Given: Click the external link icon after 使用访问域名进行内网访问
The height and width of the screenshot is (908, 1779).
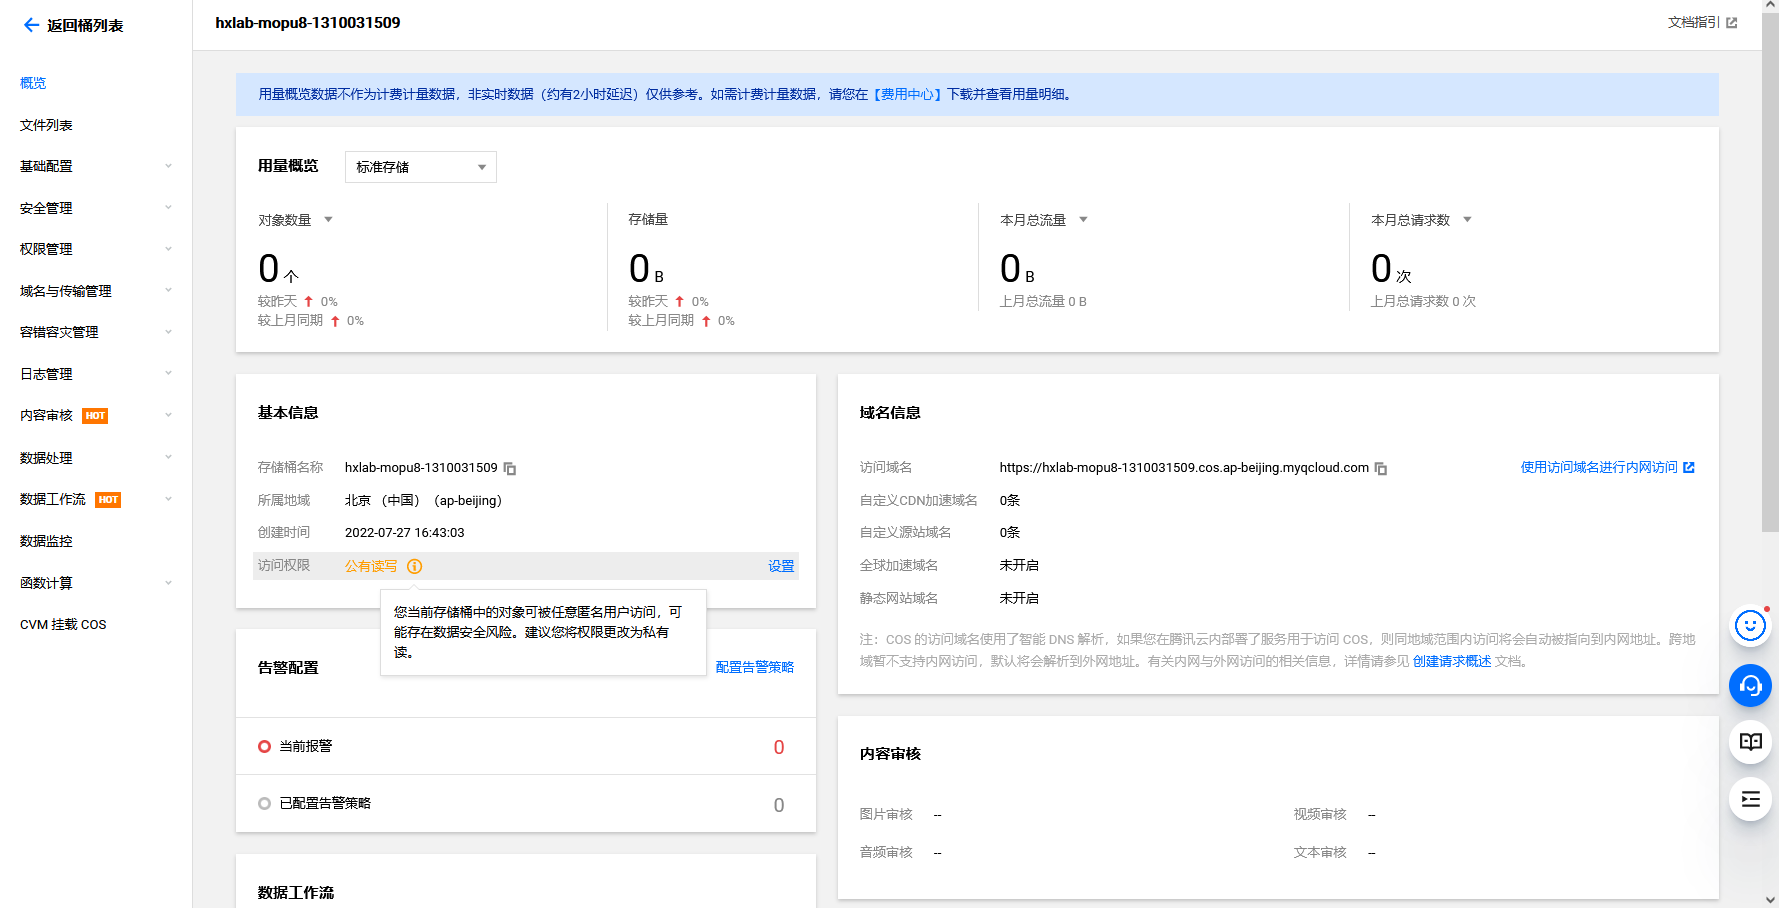Looking at the screenshot, I should tap(1689, 467).
